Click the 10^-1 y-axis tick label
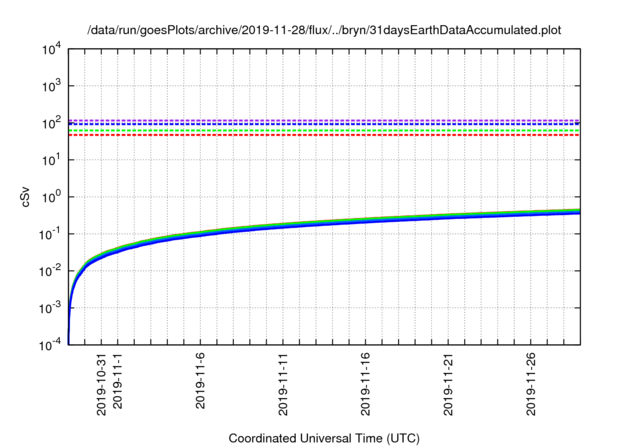 50,234
